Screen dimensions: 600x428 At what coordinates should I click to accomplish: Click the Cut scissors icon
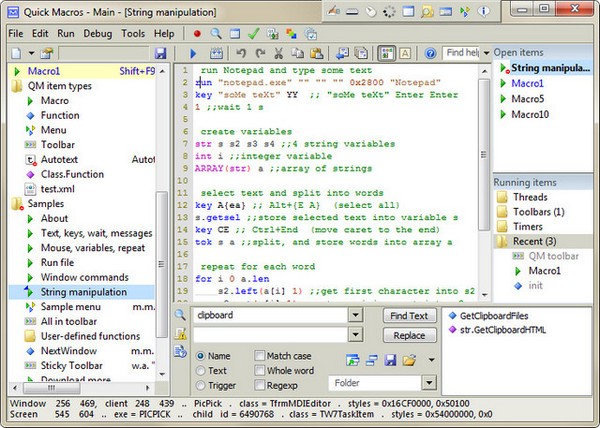click(x=280, y=53)
